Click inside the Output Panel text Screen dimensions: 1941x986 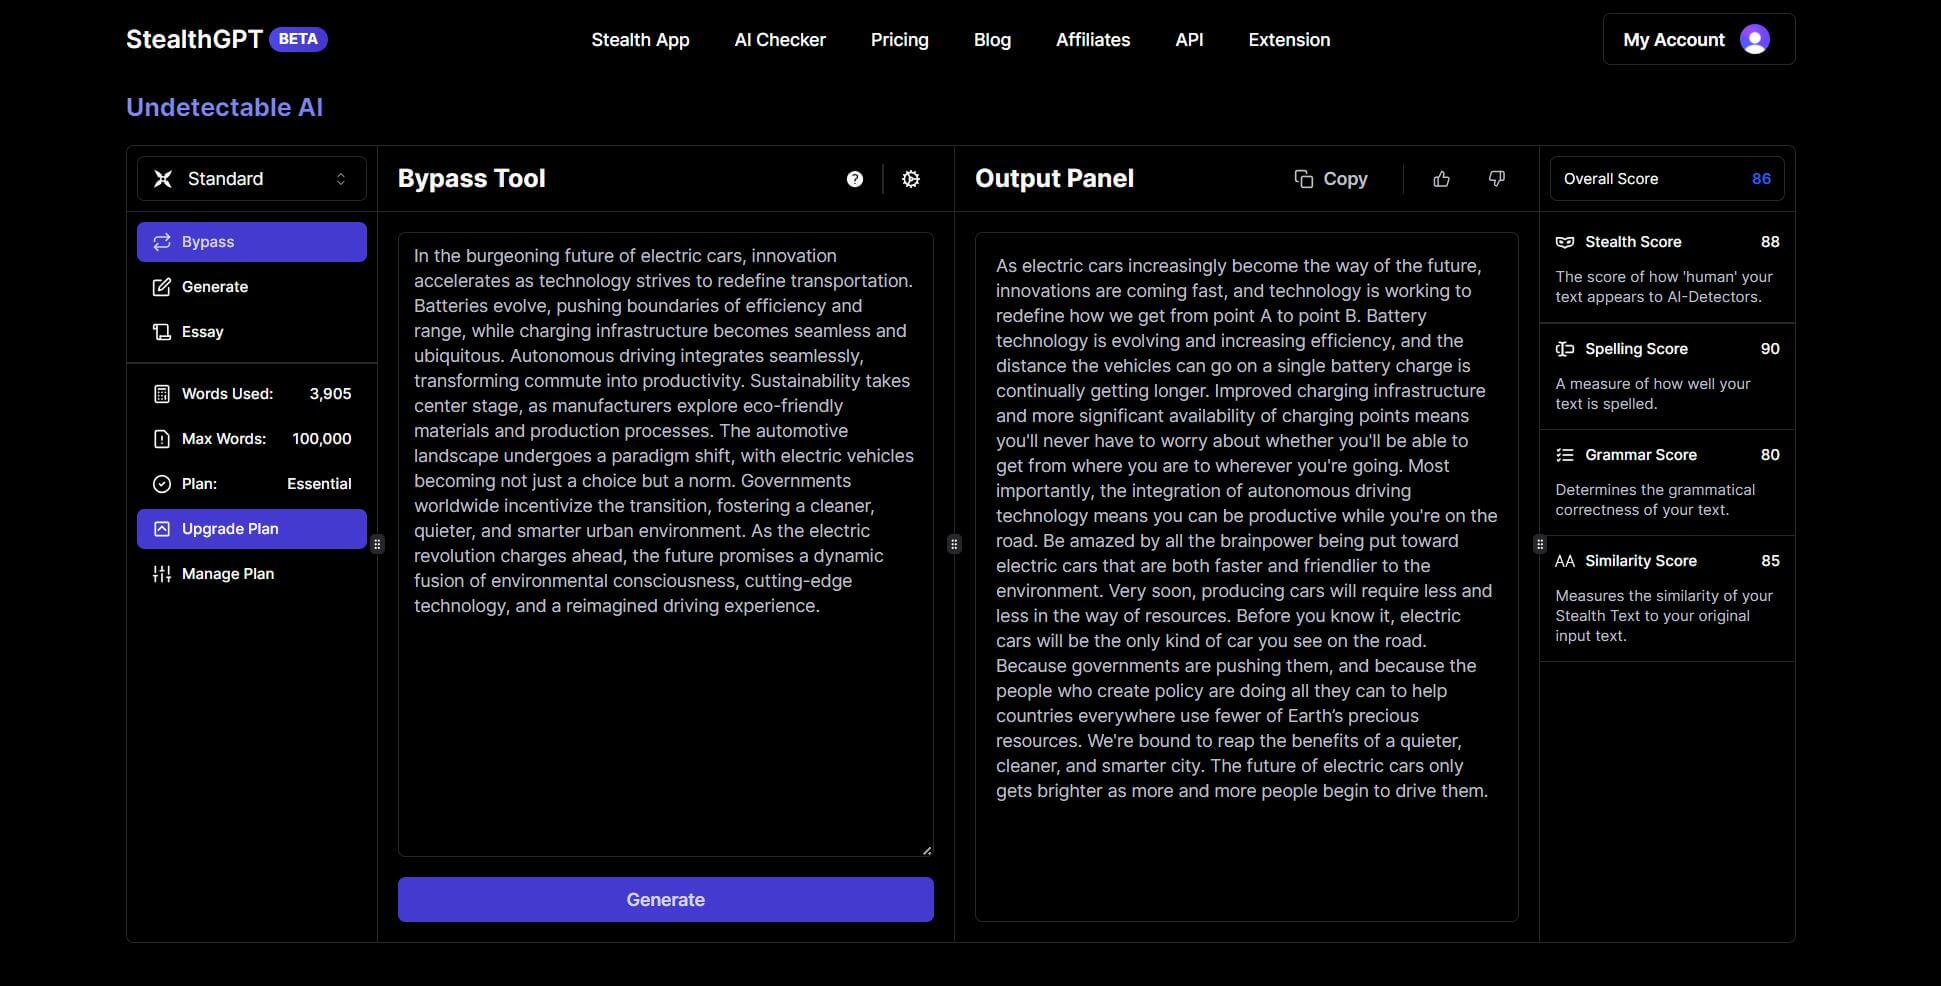[1246, 528]
